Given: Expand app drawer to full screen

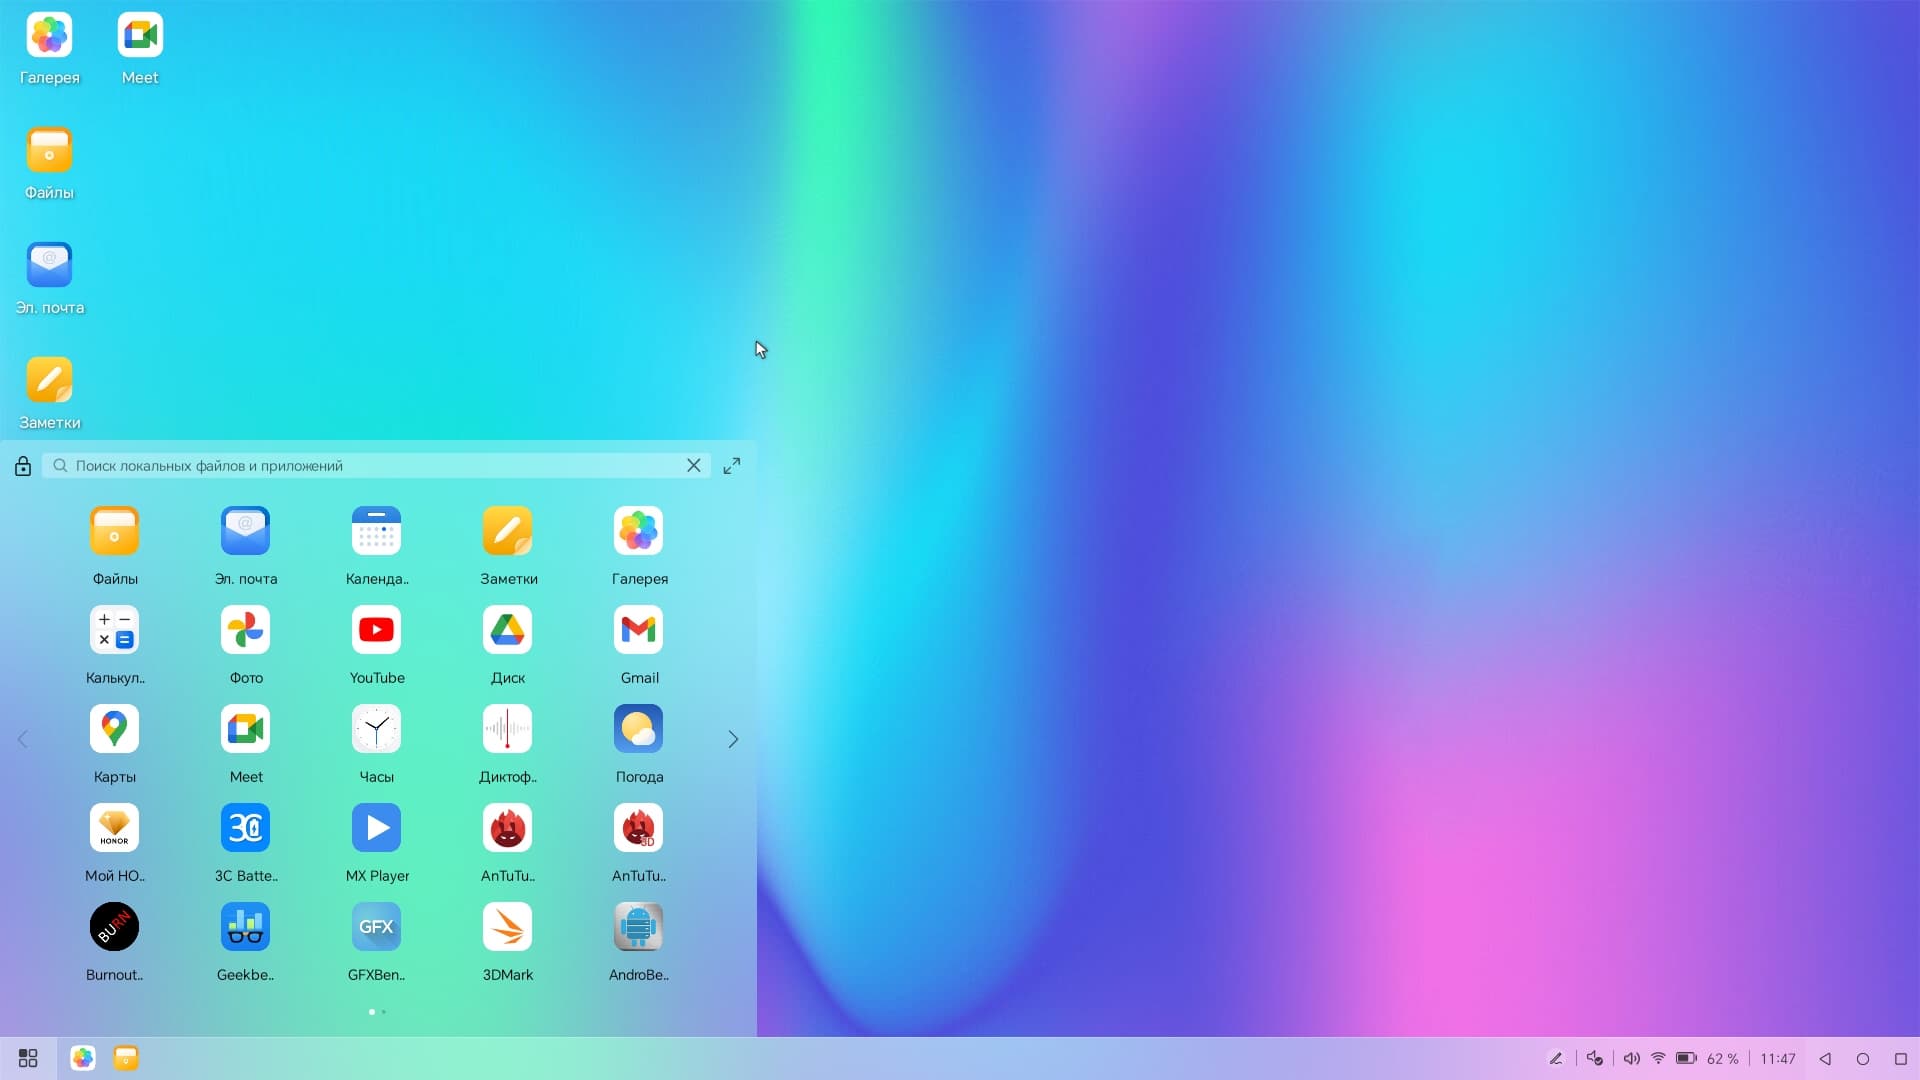Looking at the screenshot, I should (x=732, y=466).
